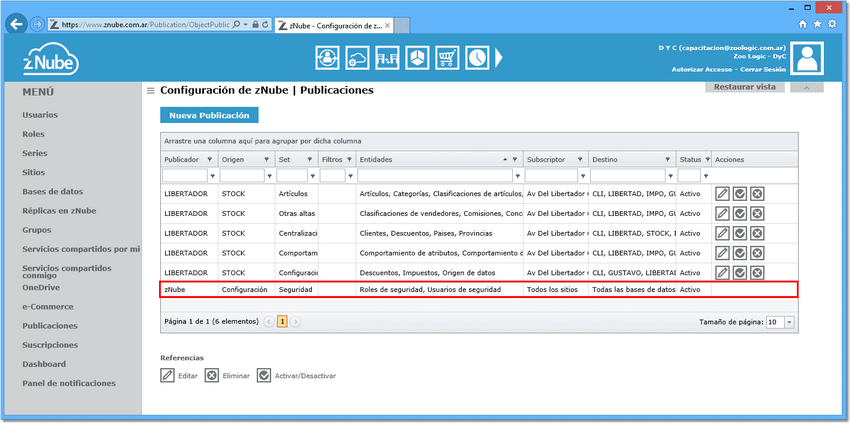Image resolution: width=851 pixels, height=424 pixels.
Task: Open the Publicador filter operator dropdown
Action: click(212, 175)
